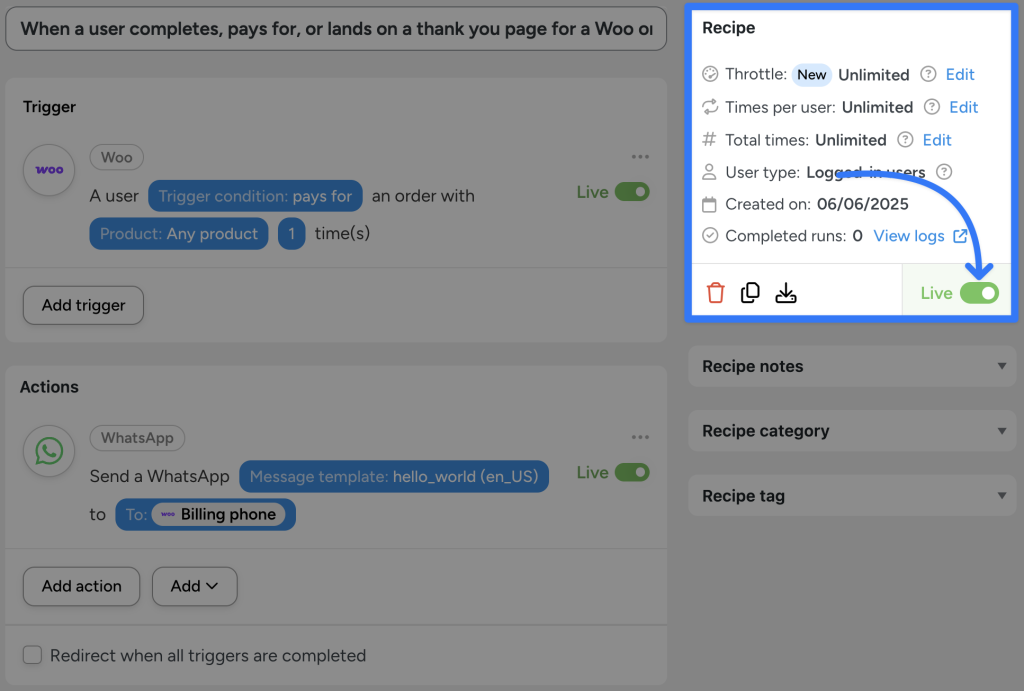Click the recipe title input field
Image resolution: width=1024 pixels, height=691 pixels.
(x=335, y=29)
